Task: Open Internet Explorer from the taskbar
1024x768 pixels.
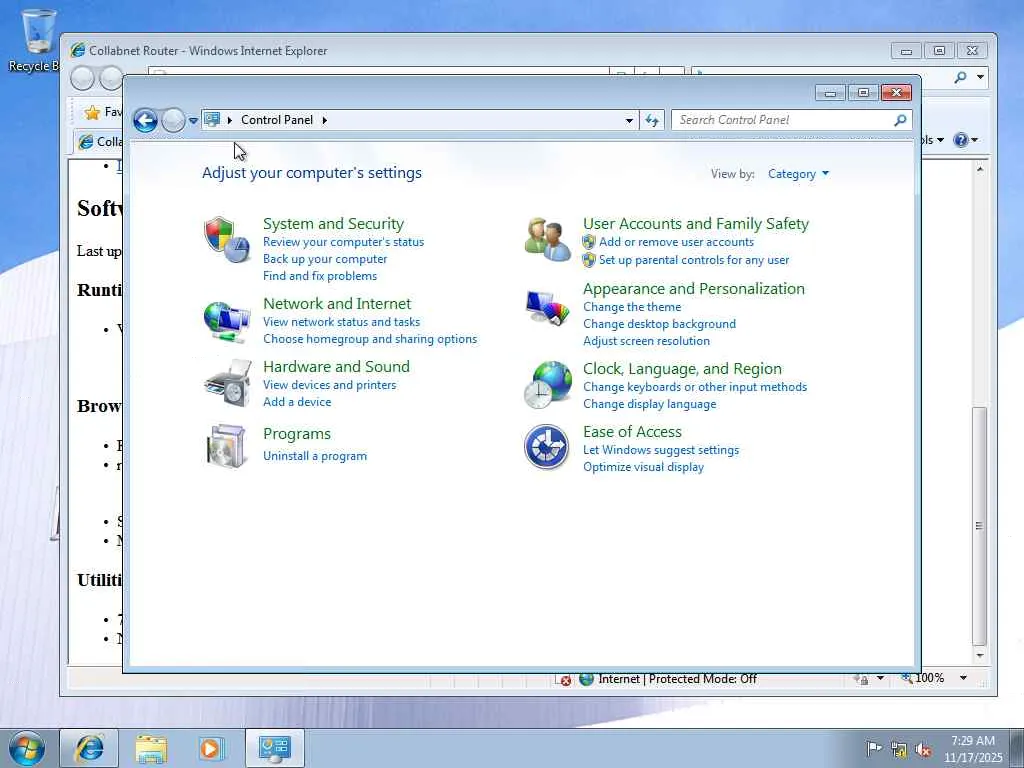Action: (89, 748)
